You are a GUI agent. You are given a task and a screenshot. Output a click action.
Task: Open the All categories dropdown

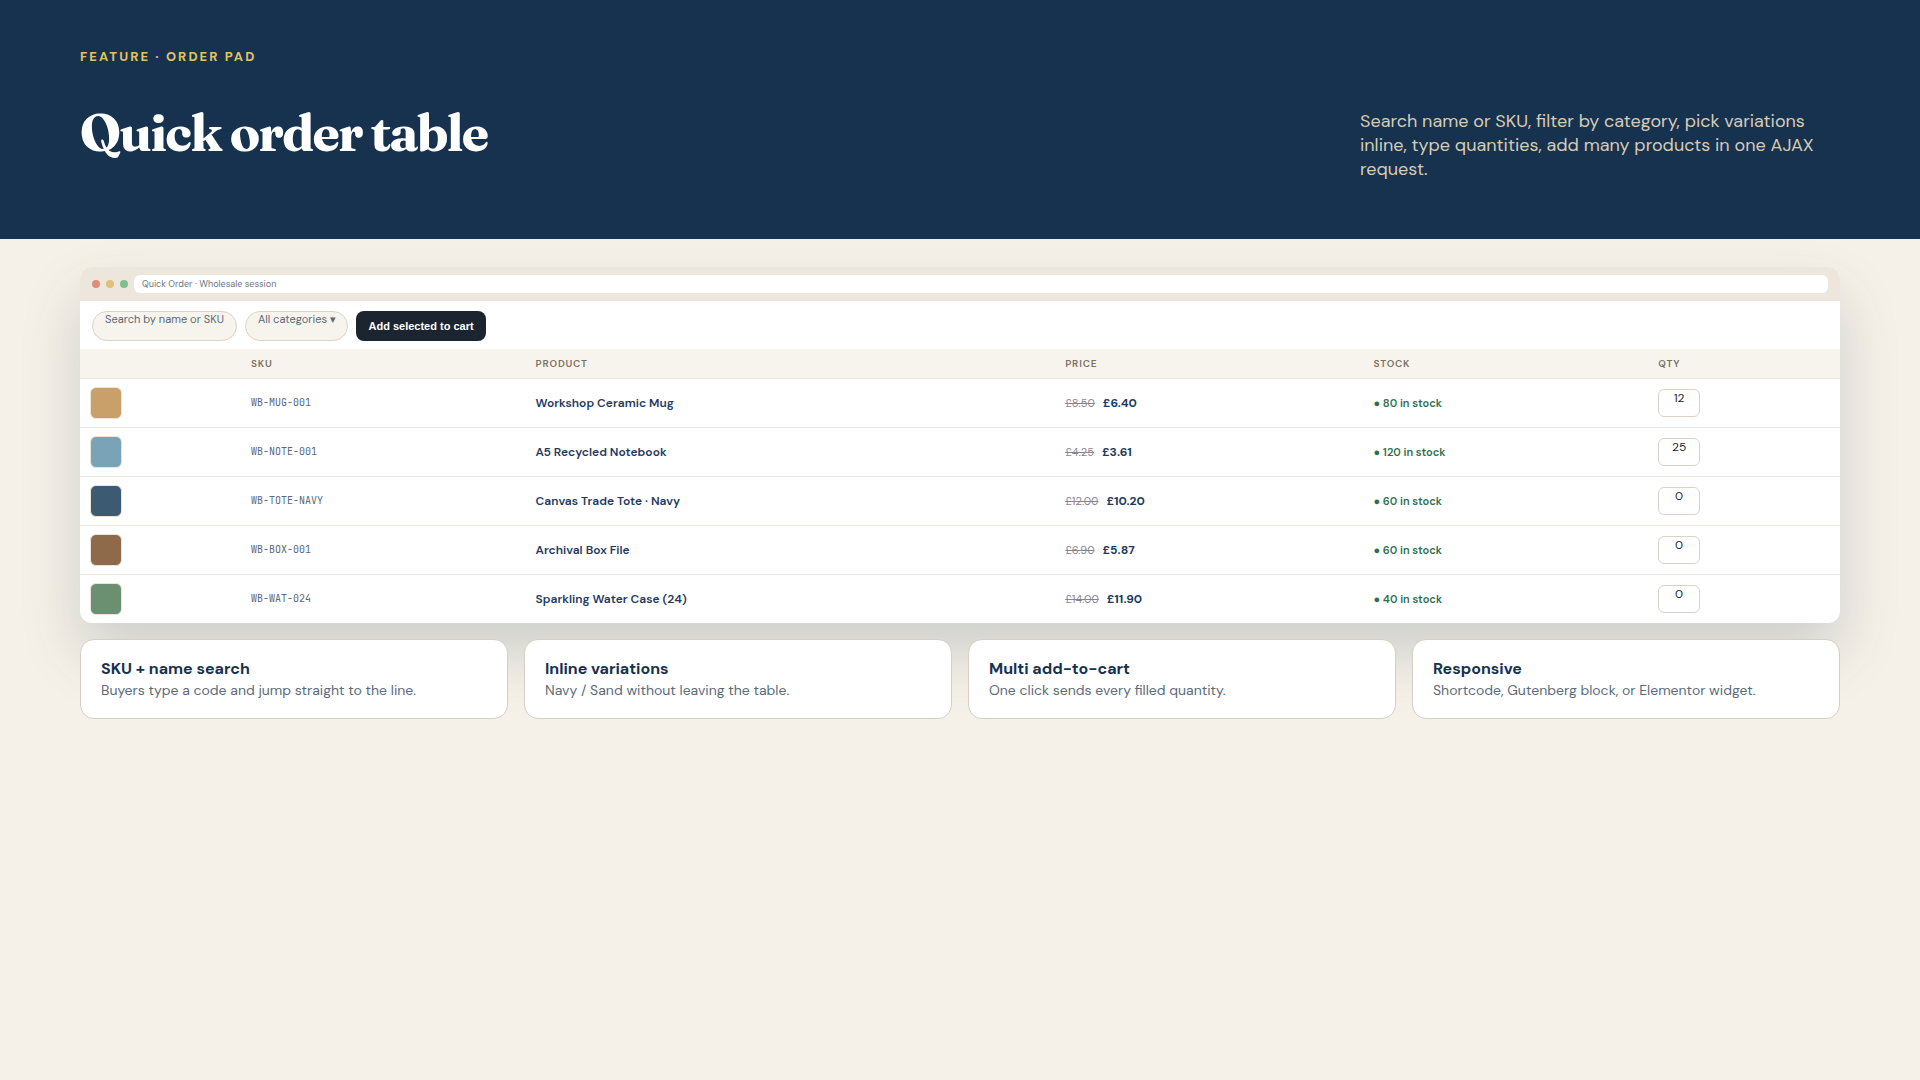pos(296,326)
